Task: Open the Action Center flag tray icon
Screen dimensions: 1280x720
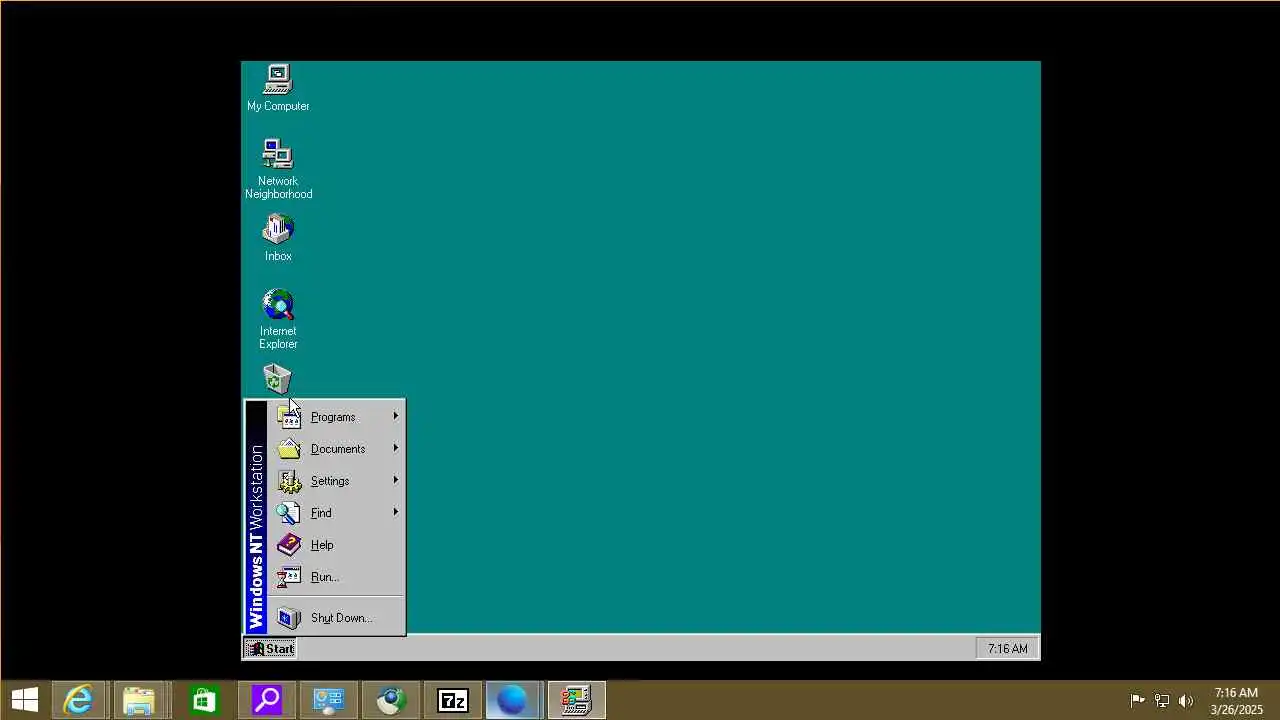Action: point(1137,700)
